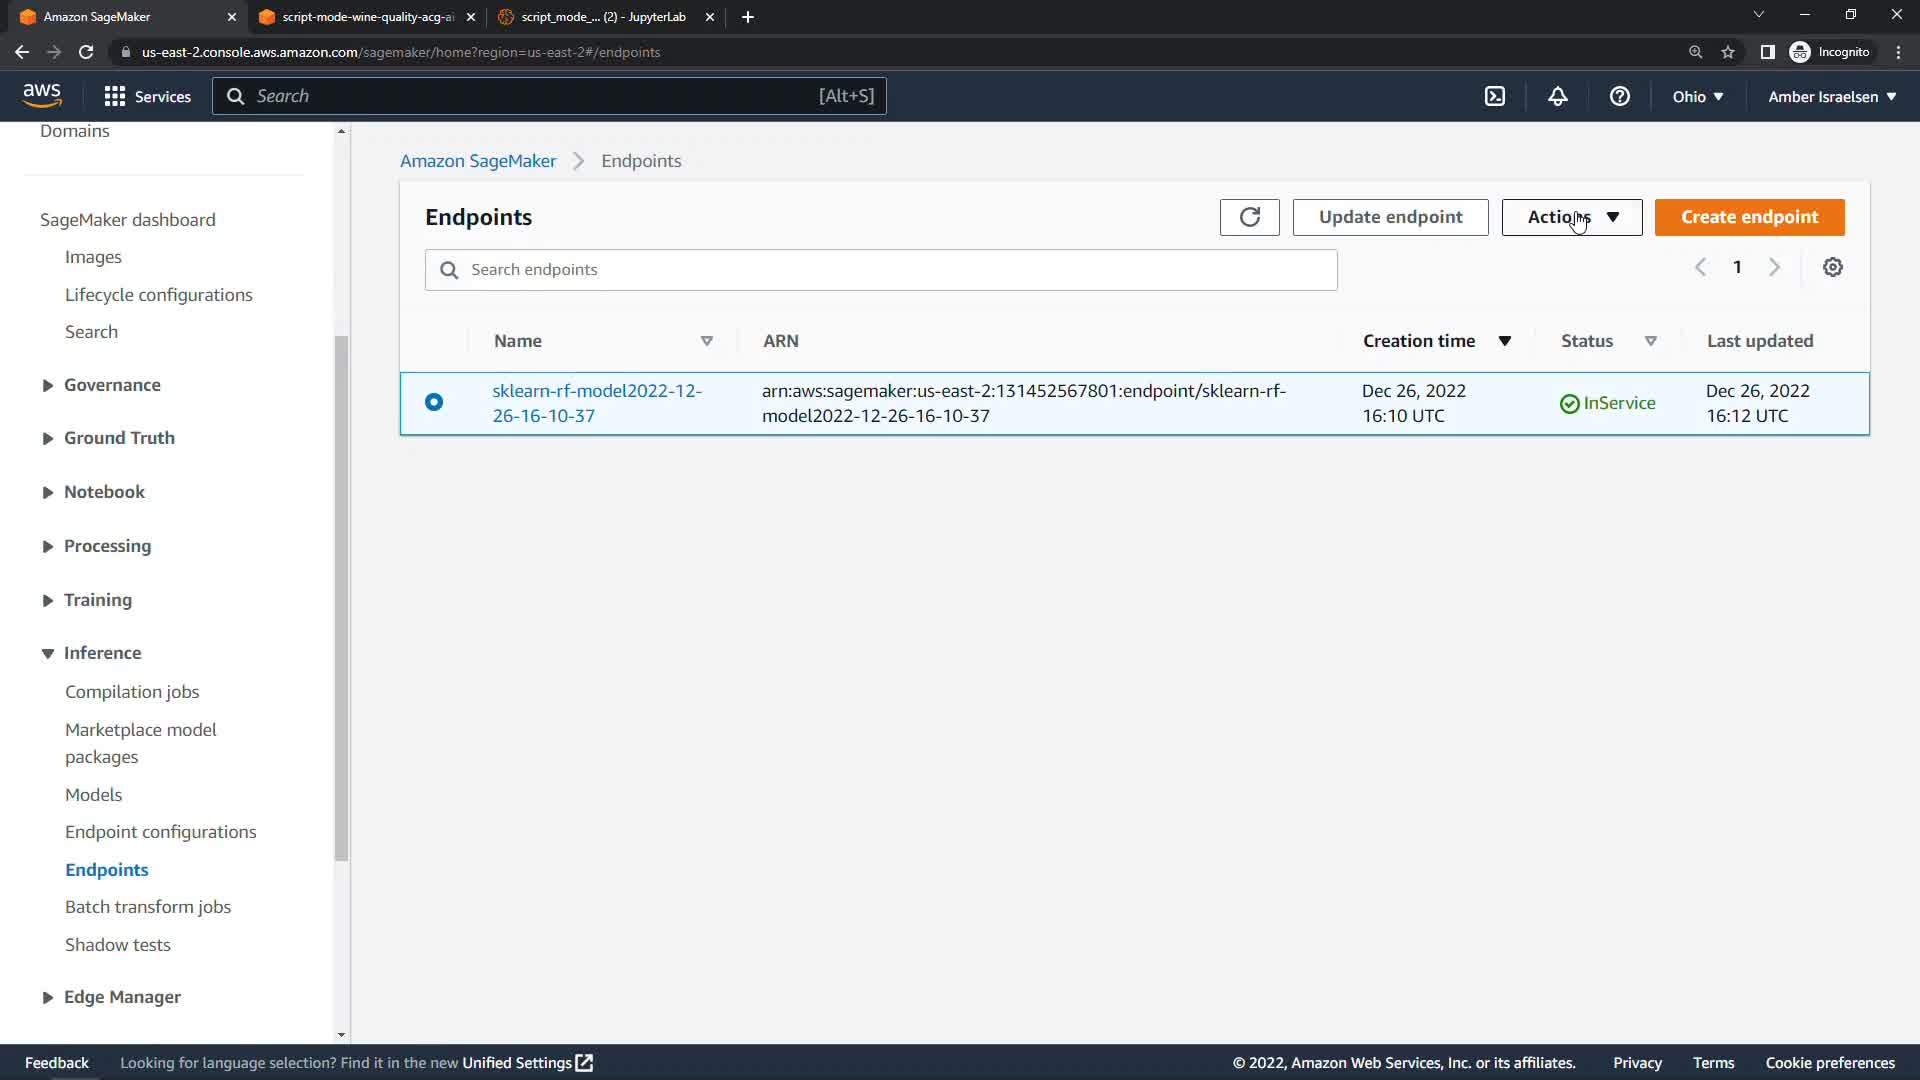This screenshot has width=1920, height=1080.
Task: Open the notifications bell icon
Action: [x=1557, y=96]
